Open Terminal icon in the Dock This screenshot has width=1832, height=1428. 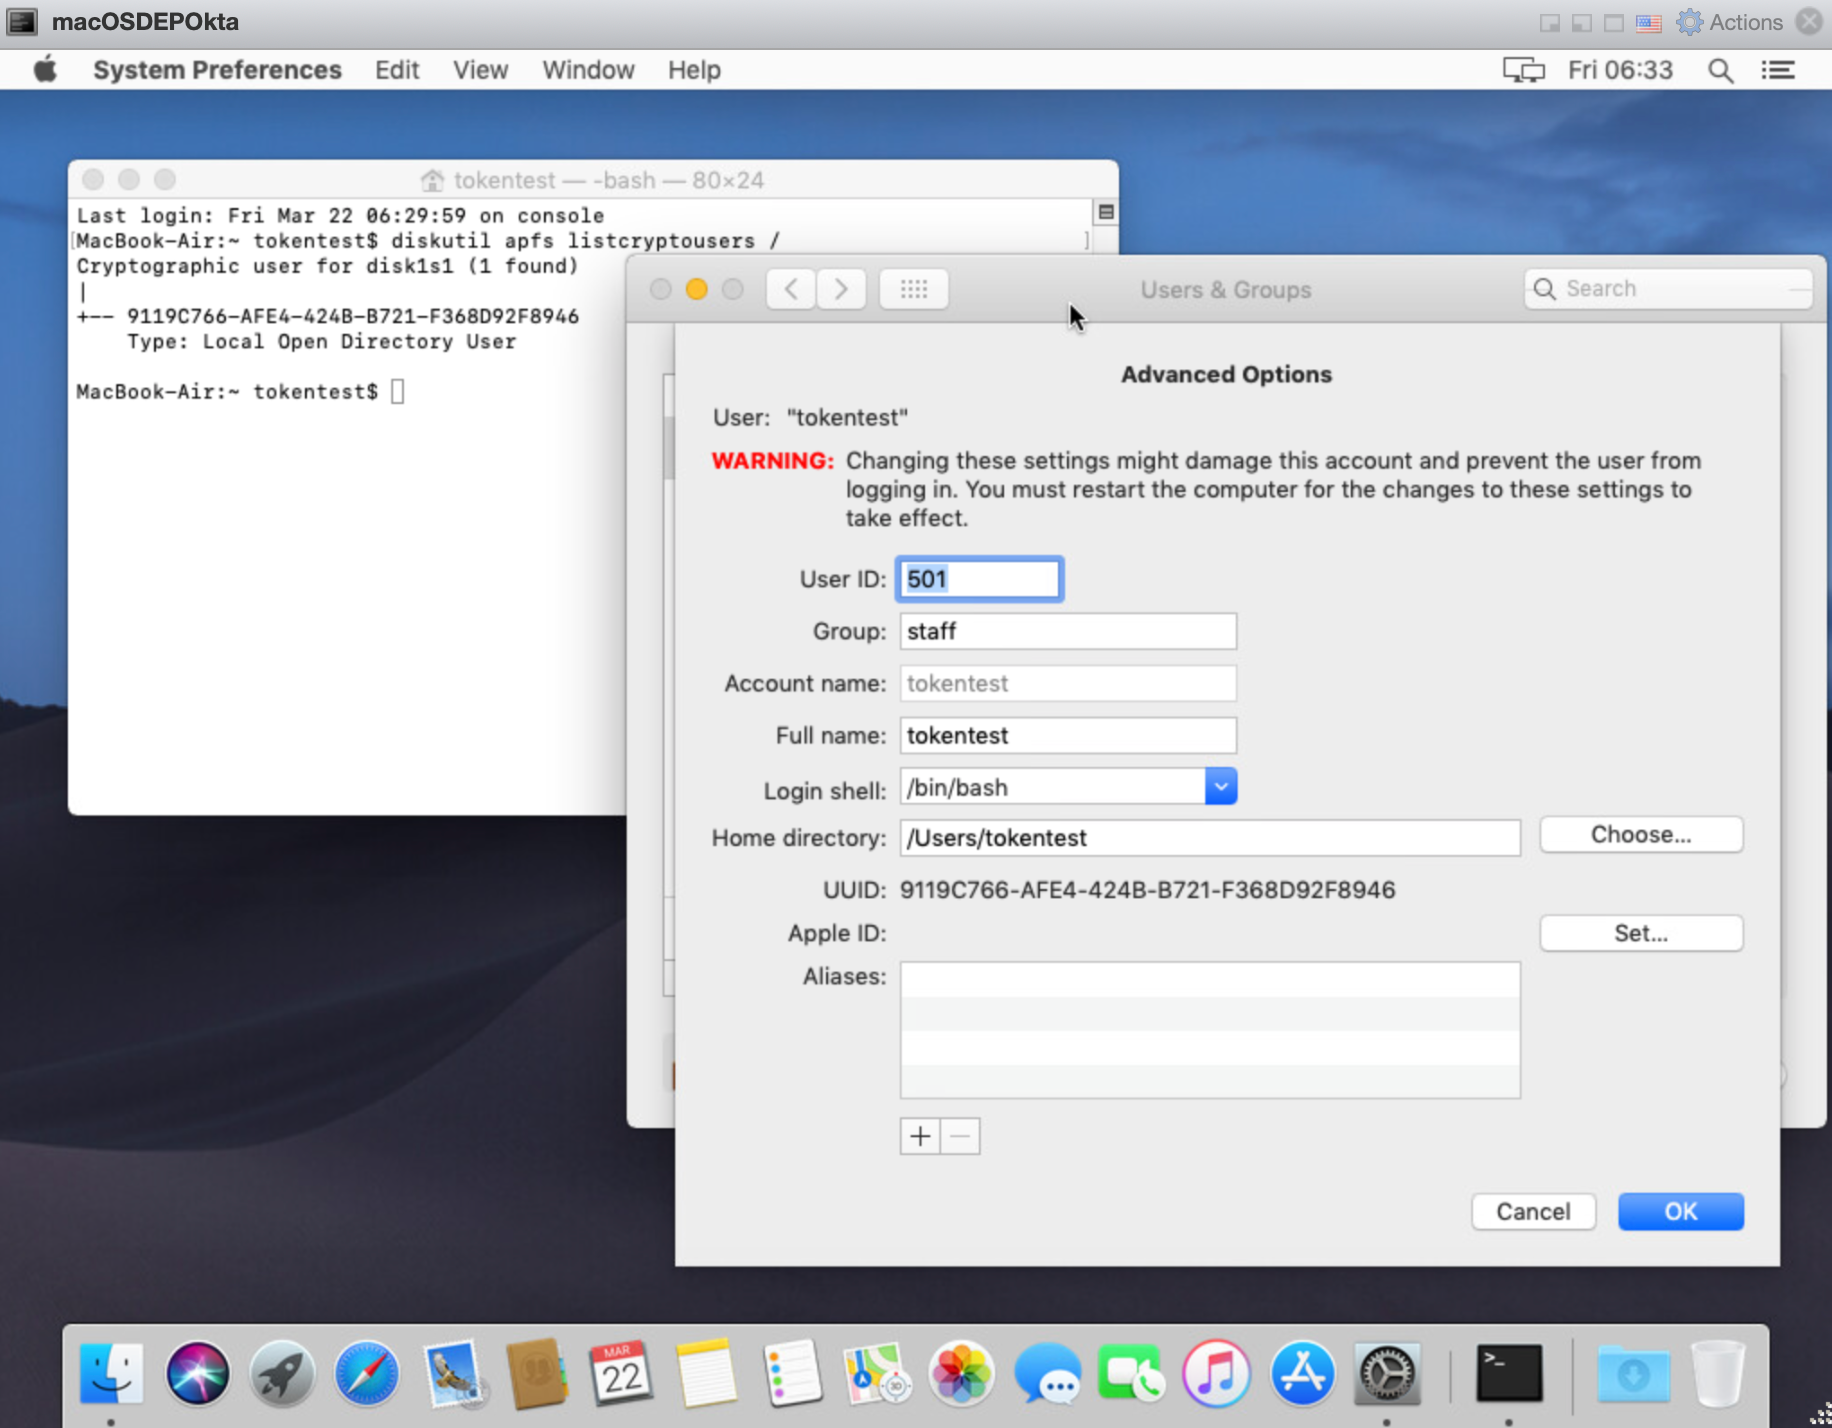pos(1509,1373)
